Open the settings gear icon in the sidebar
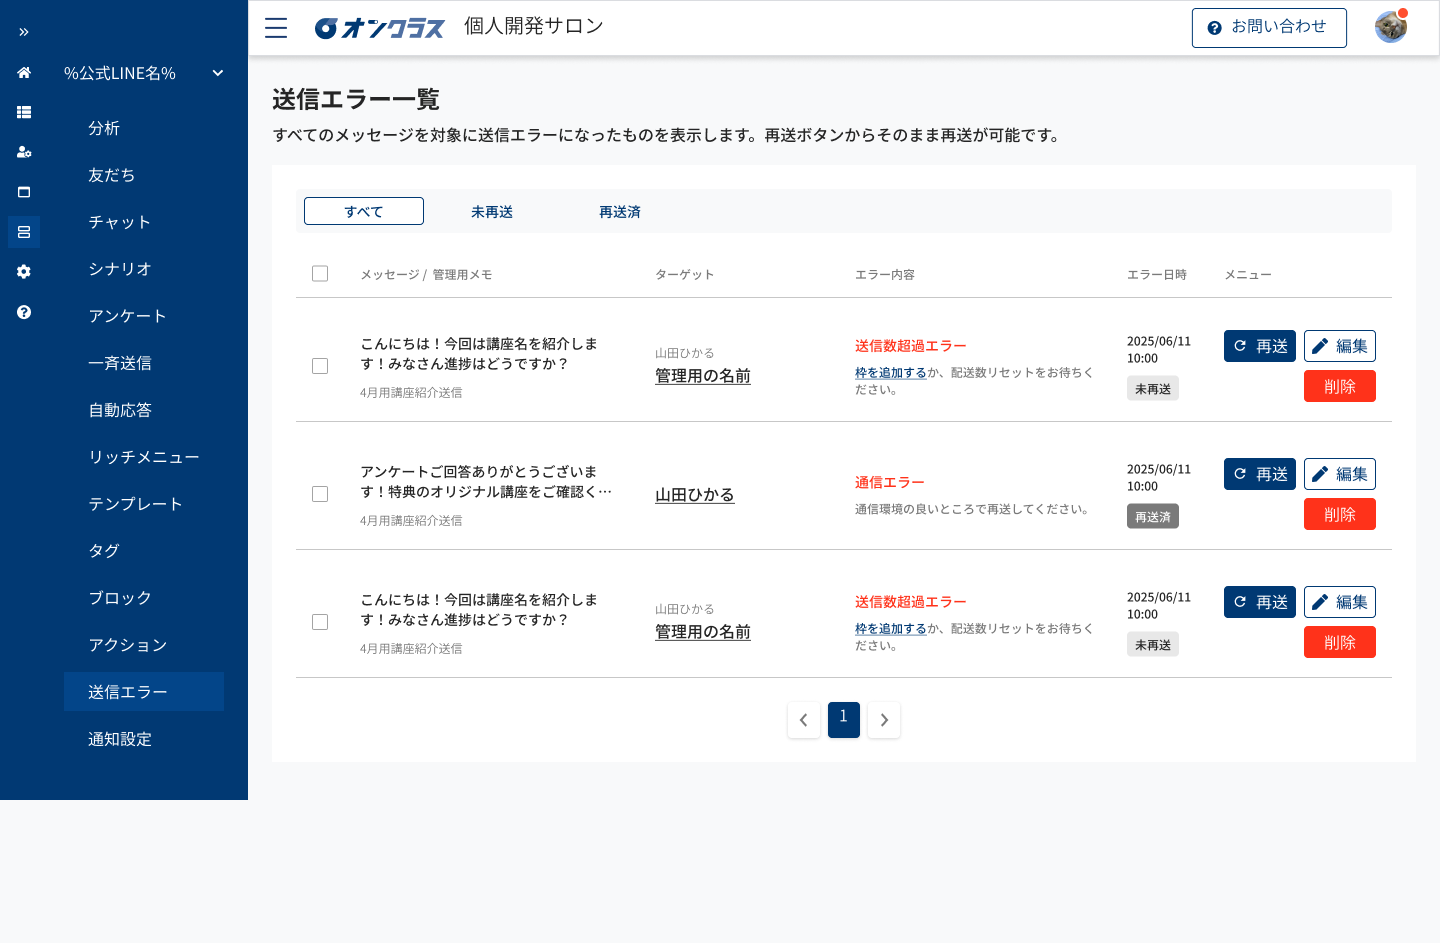Image resolution: width=1440 pixels, height=943 pixels. tap(23, 271)
